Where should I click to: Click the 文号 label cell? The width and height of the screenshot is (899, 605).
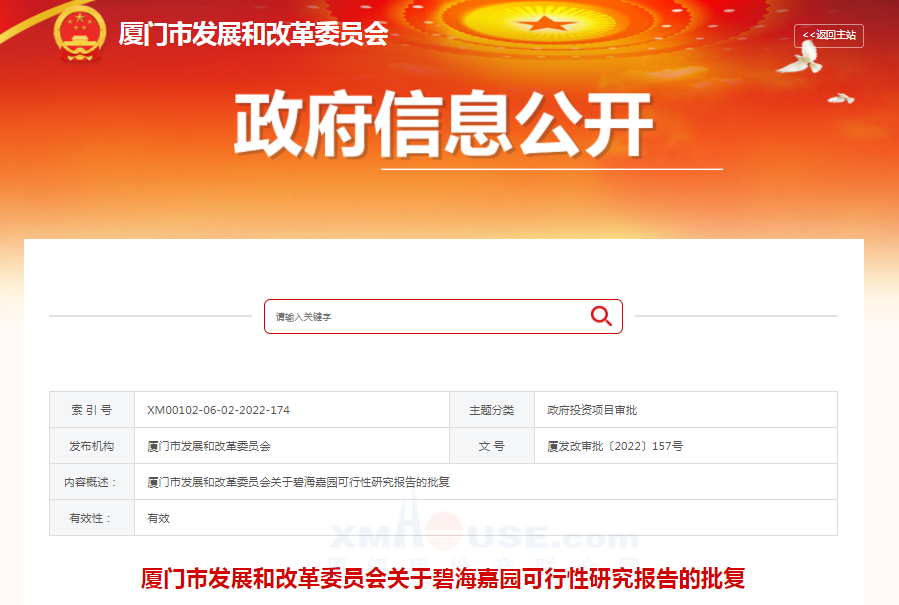492,446
